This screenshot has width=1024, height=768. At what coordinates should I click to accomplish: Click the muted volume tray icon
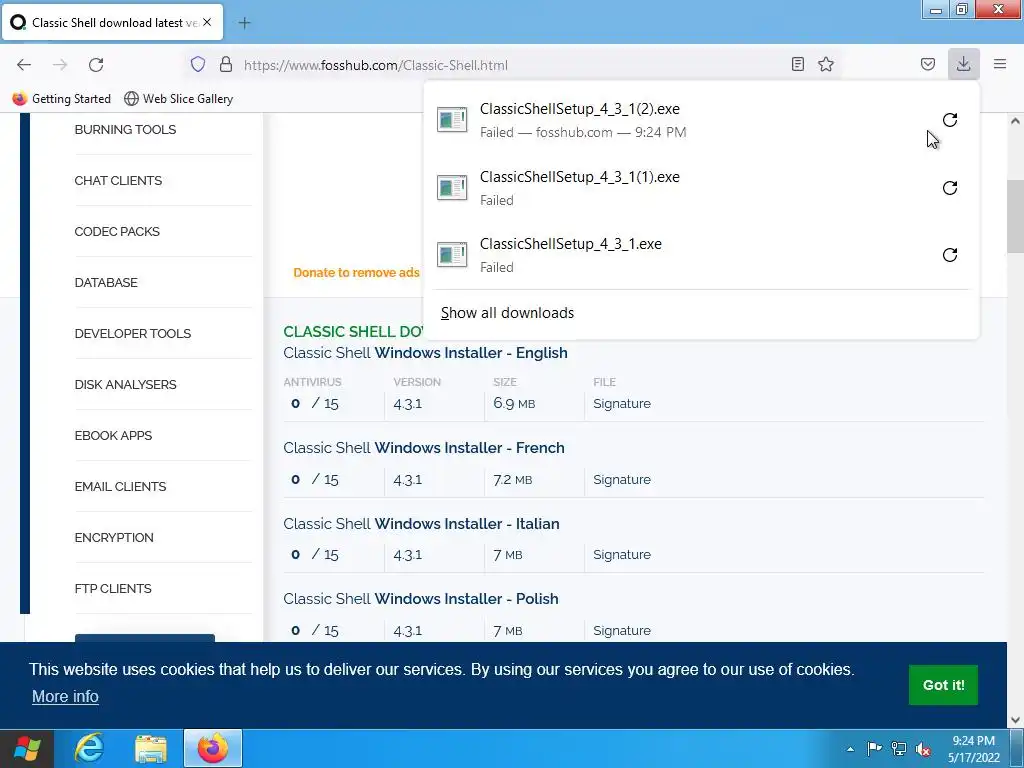coord(923,749)
